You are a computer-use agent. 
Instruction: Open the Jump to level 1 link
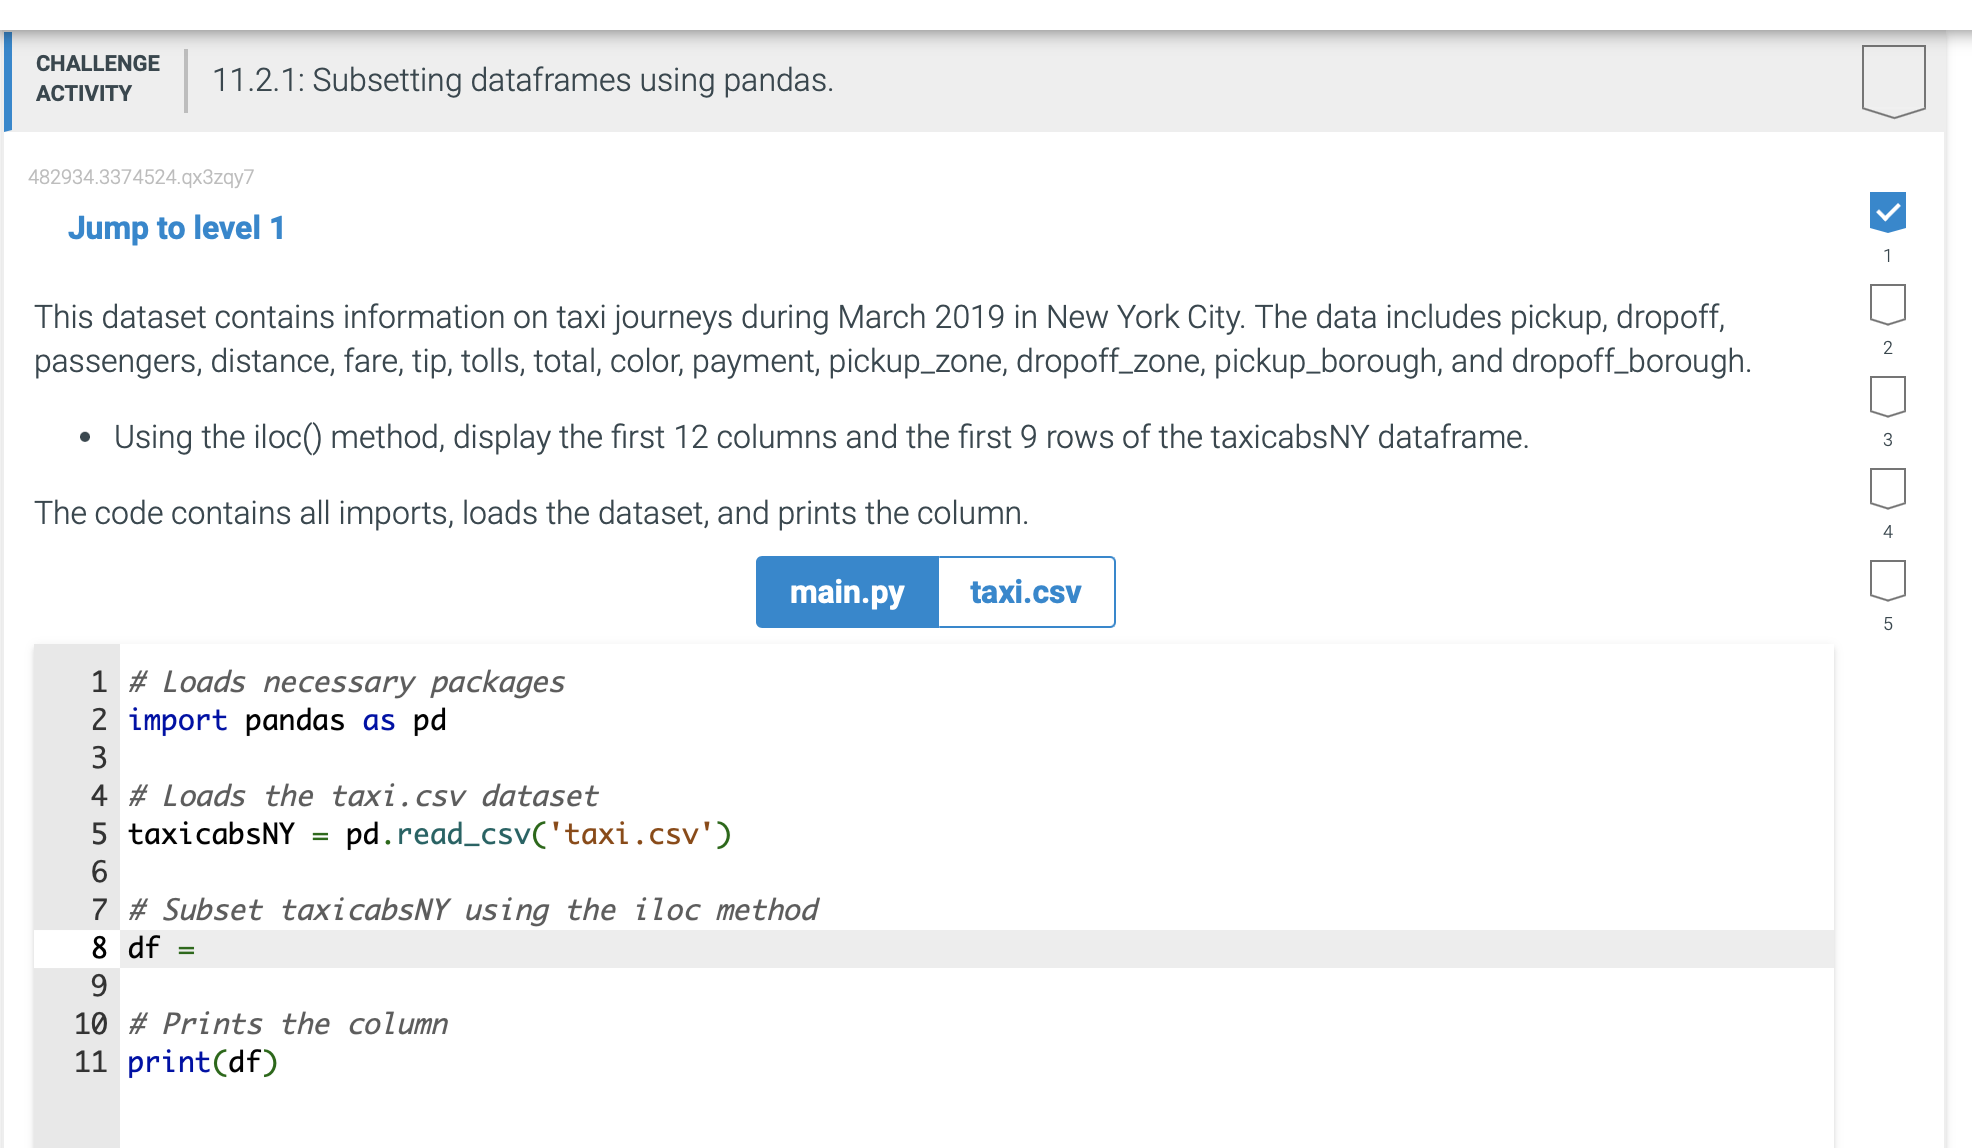(176, 228)
